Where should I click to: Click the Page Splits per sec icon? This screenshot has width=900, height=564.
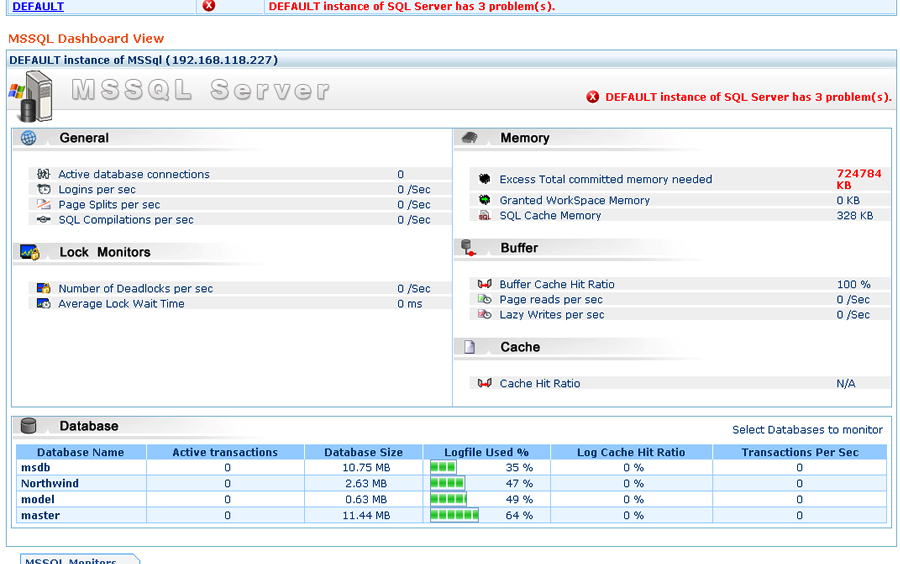pyautogui.click(x=44, y=204)
